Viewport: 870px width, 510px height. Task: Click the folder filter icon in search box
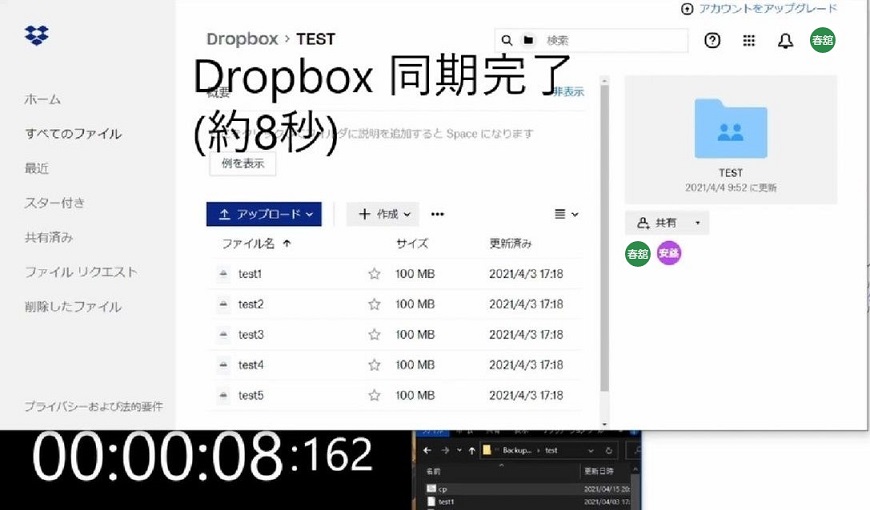coord(528,40)
